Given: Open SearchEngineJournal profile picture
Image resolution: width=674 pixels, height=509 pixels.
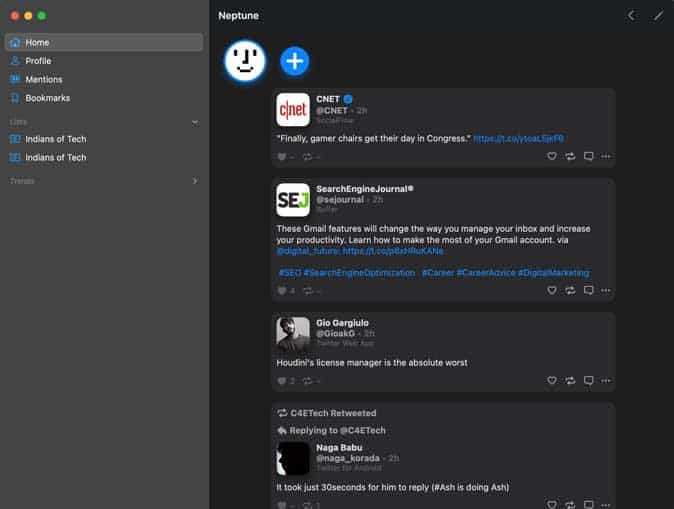Looking at the screenshot, I should point(293,200).
